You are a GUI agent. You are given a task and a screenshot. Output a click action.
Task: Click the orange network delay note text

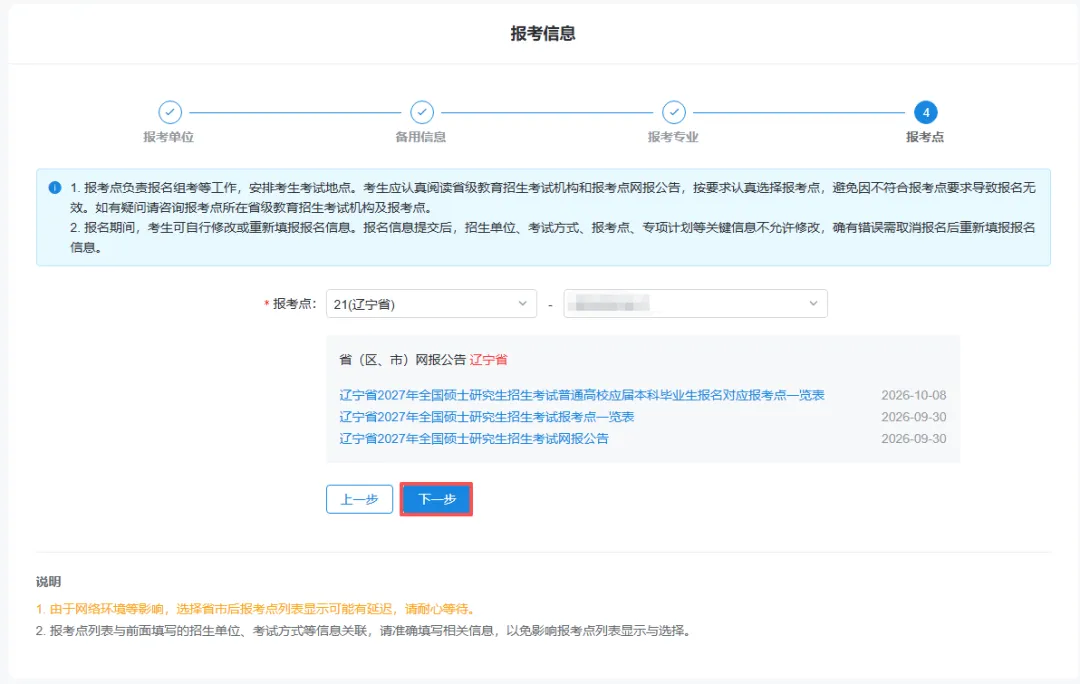pos(256,609)
